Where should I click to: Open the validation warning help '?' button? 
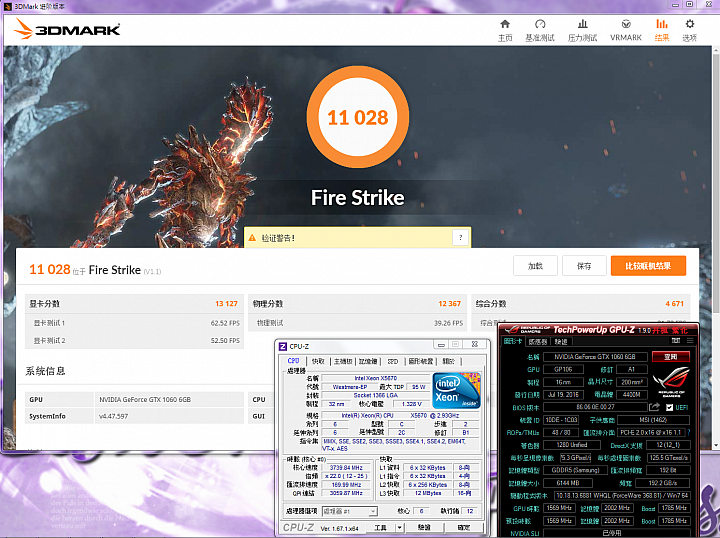coord(461,237)
